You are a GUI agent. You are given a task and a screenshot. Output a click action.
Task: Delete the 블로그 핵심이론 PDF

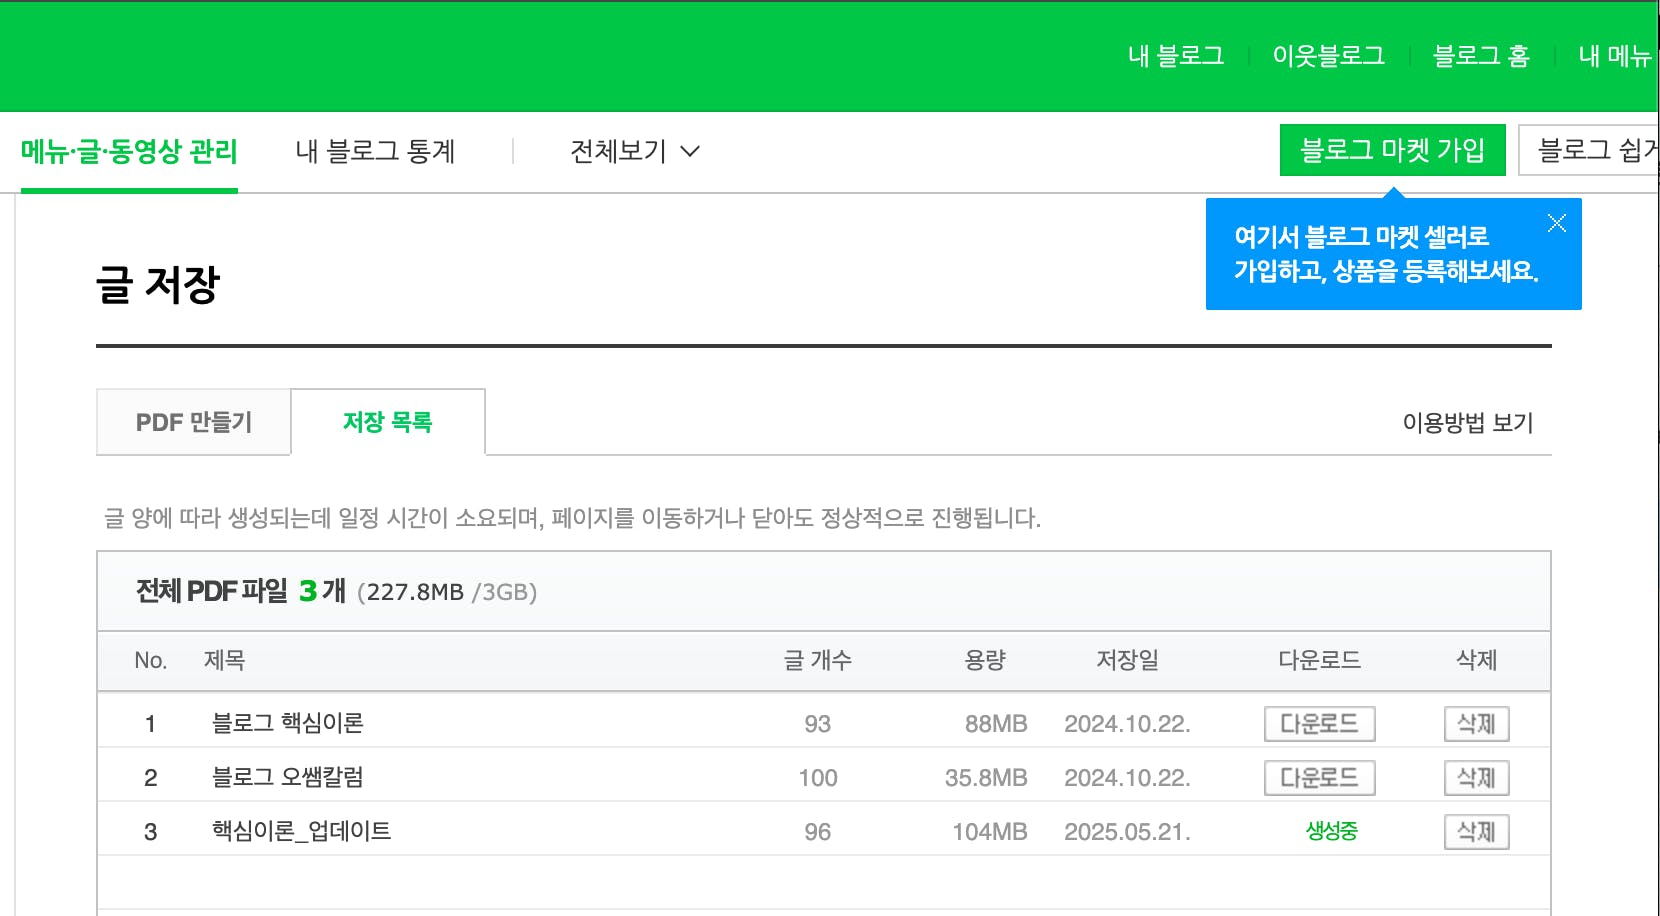coord(1476,724)
